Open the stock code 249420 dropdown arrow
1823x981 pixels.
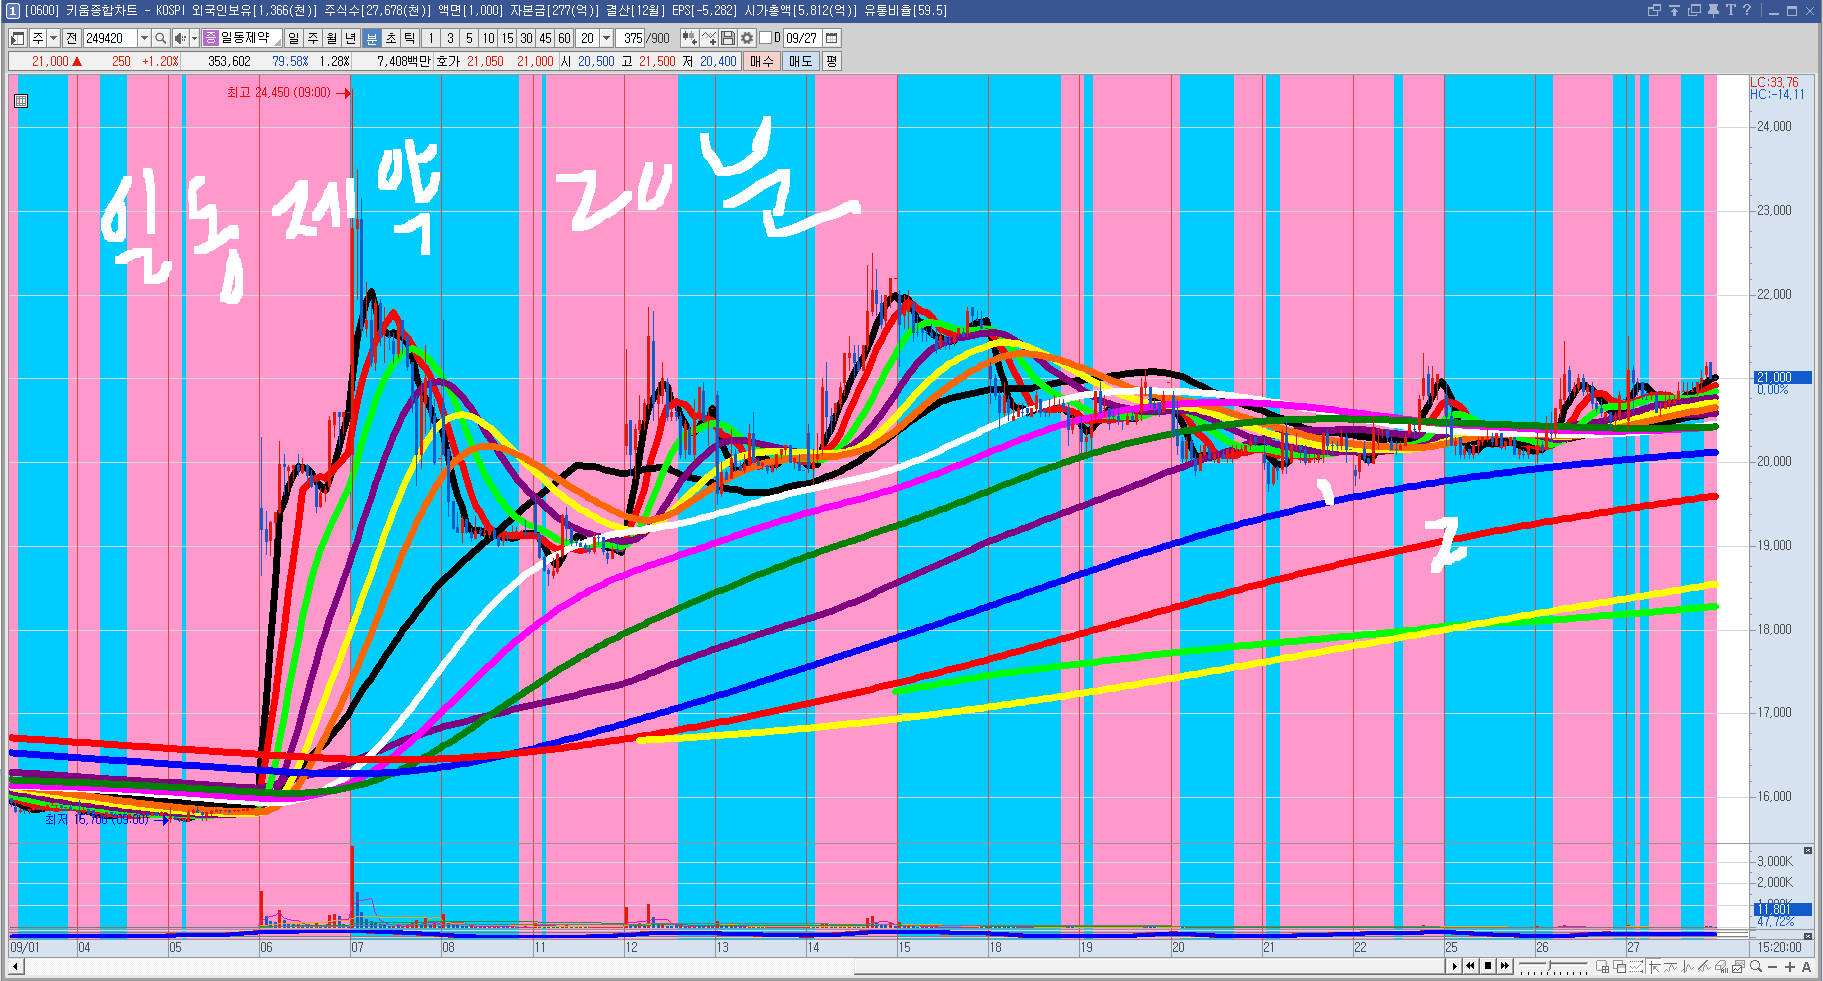click(x=144, y=38)
